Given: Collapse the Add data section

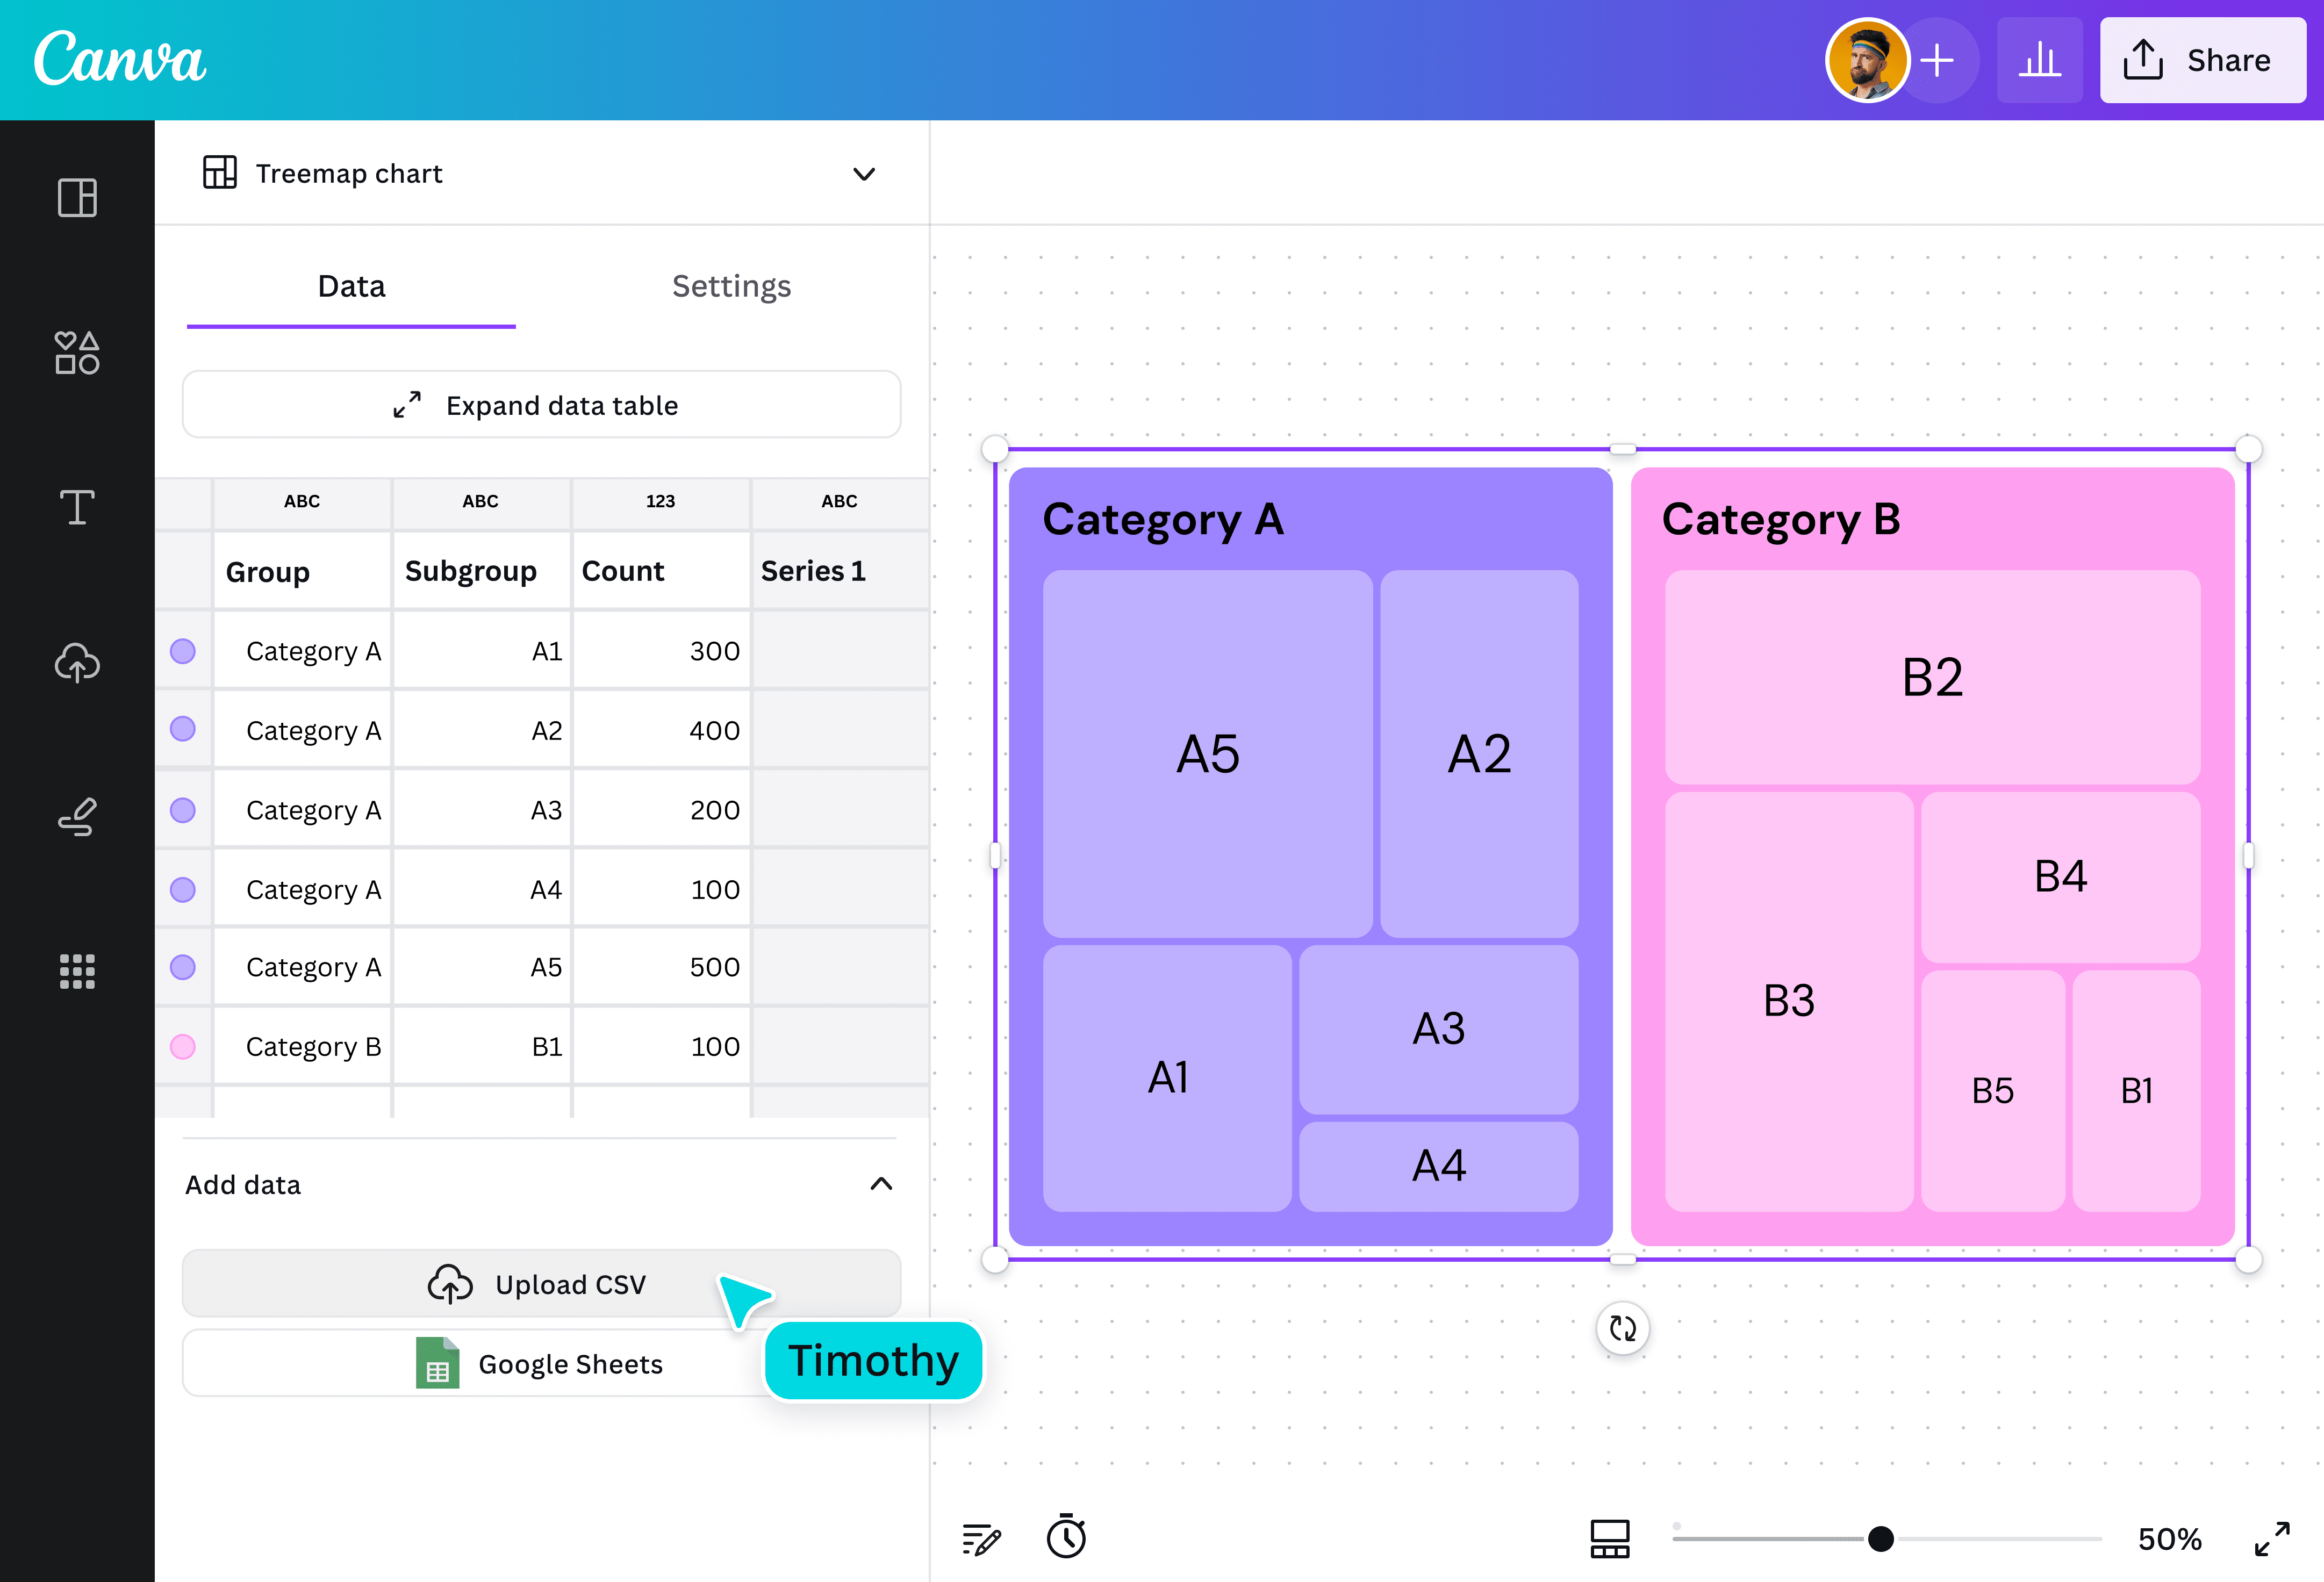Looking at the screenshot, I should [881, 1185].
